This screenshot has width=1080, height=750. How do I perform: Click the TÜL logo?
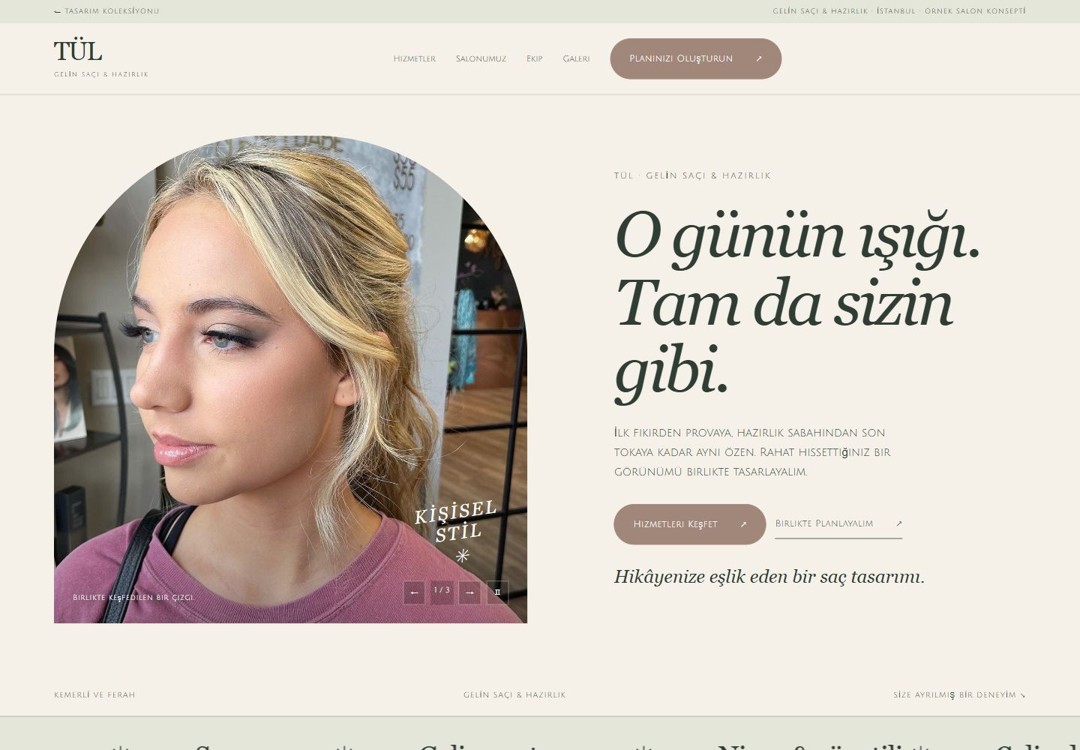click(78, 51)
